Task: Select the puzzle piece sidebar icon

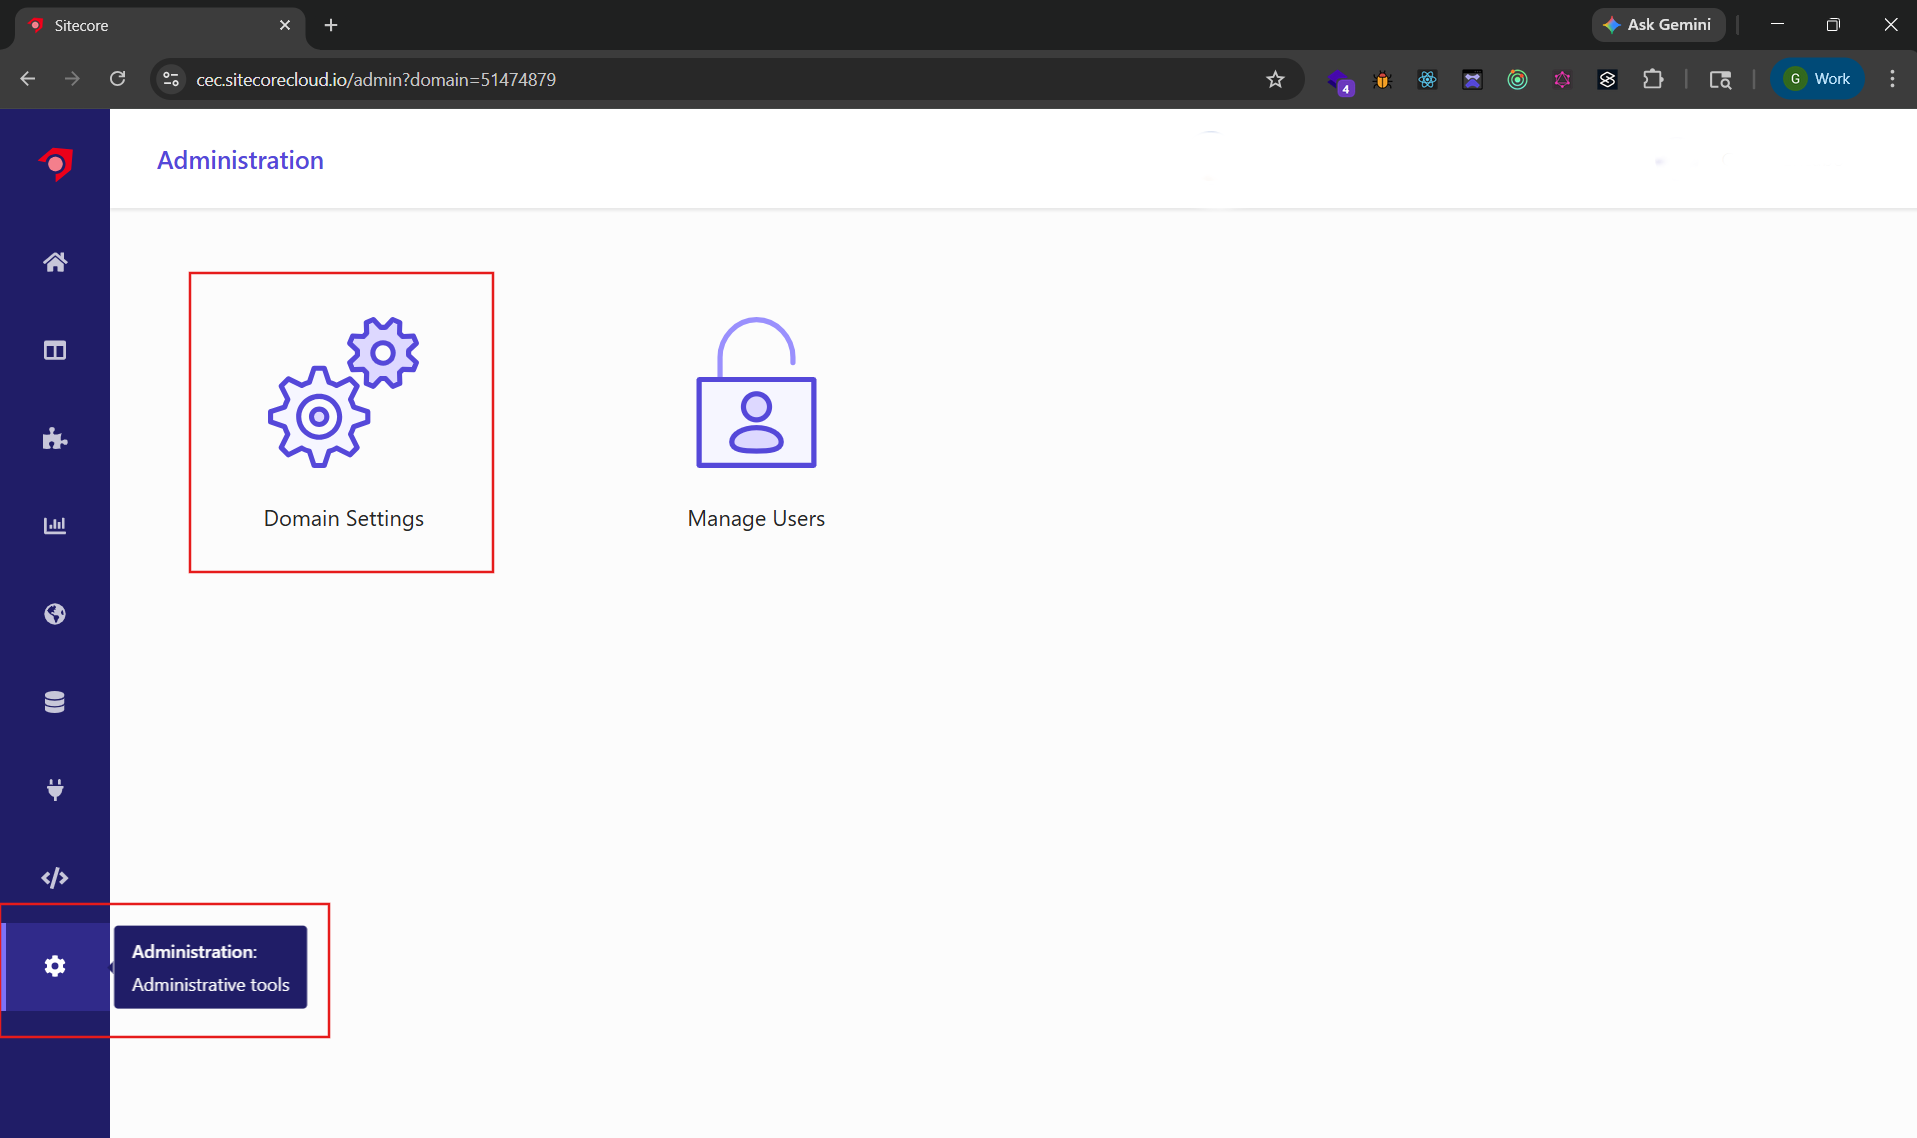Action: pyautogui.click(x=55, y=438)
